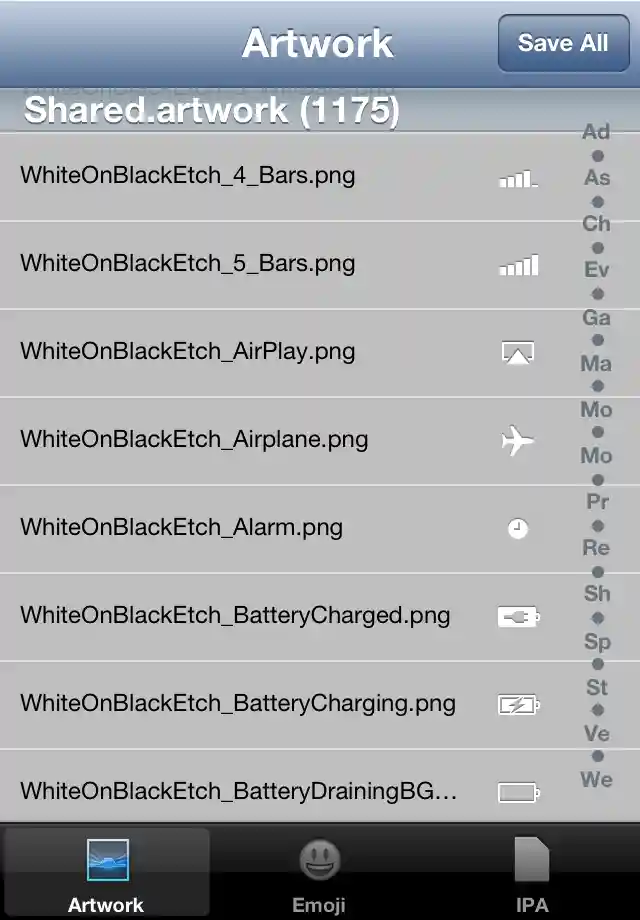Jump to the Sh index section
The image size is (640, 920).
(x=597, y=594)
